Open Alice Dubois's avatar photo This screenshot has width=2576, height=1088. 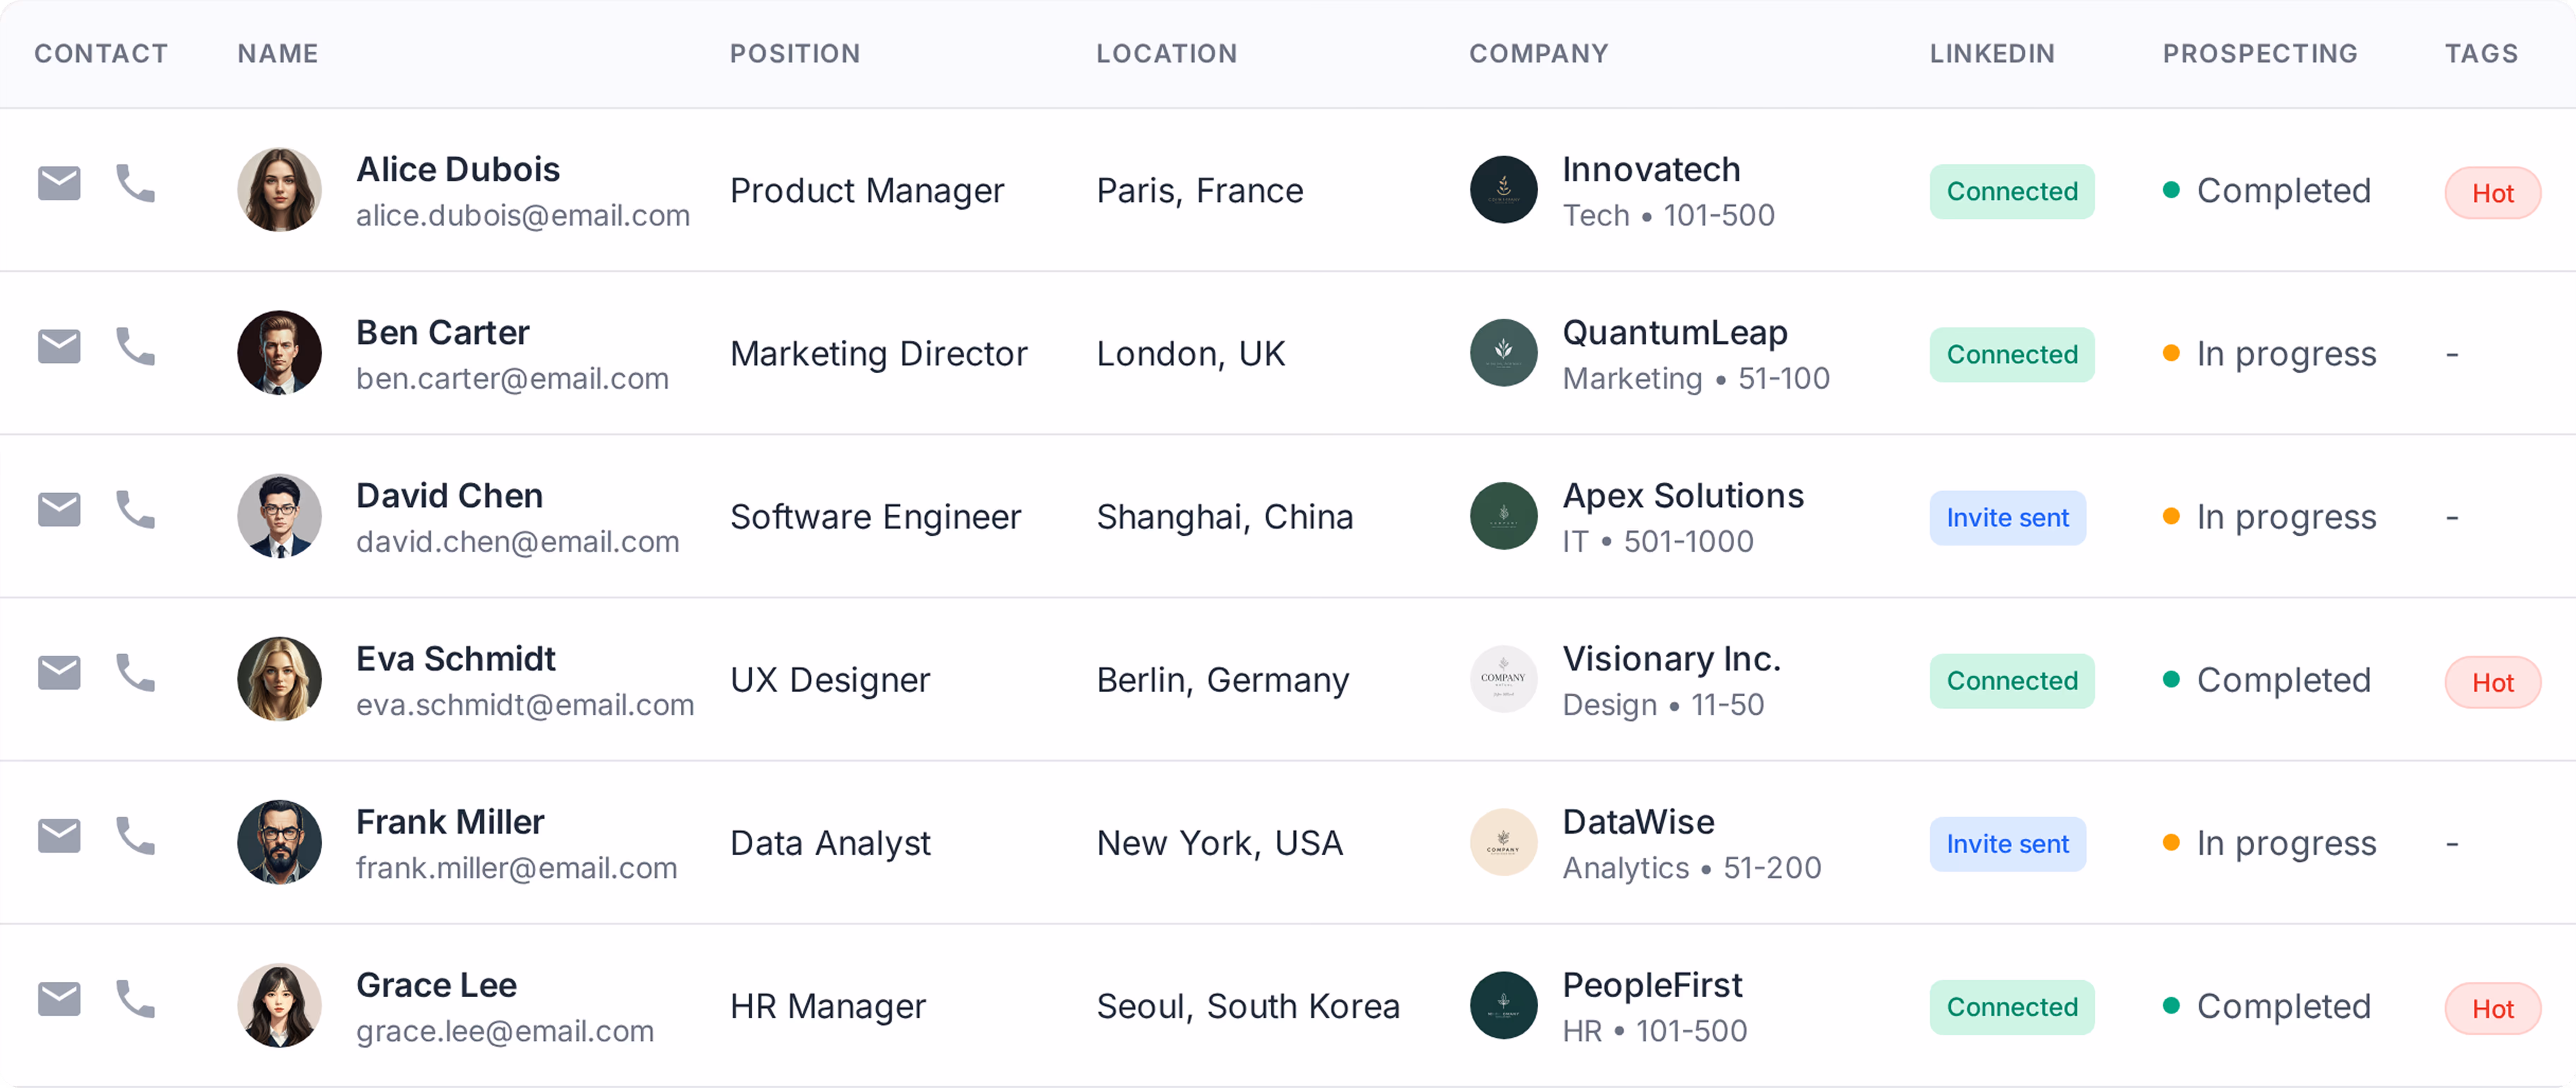click(279, 190)
